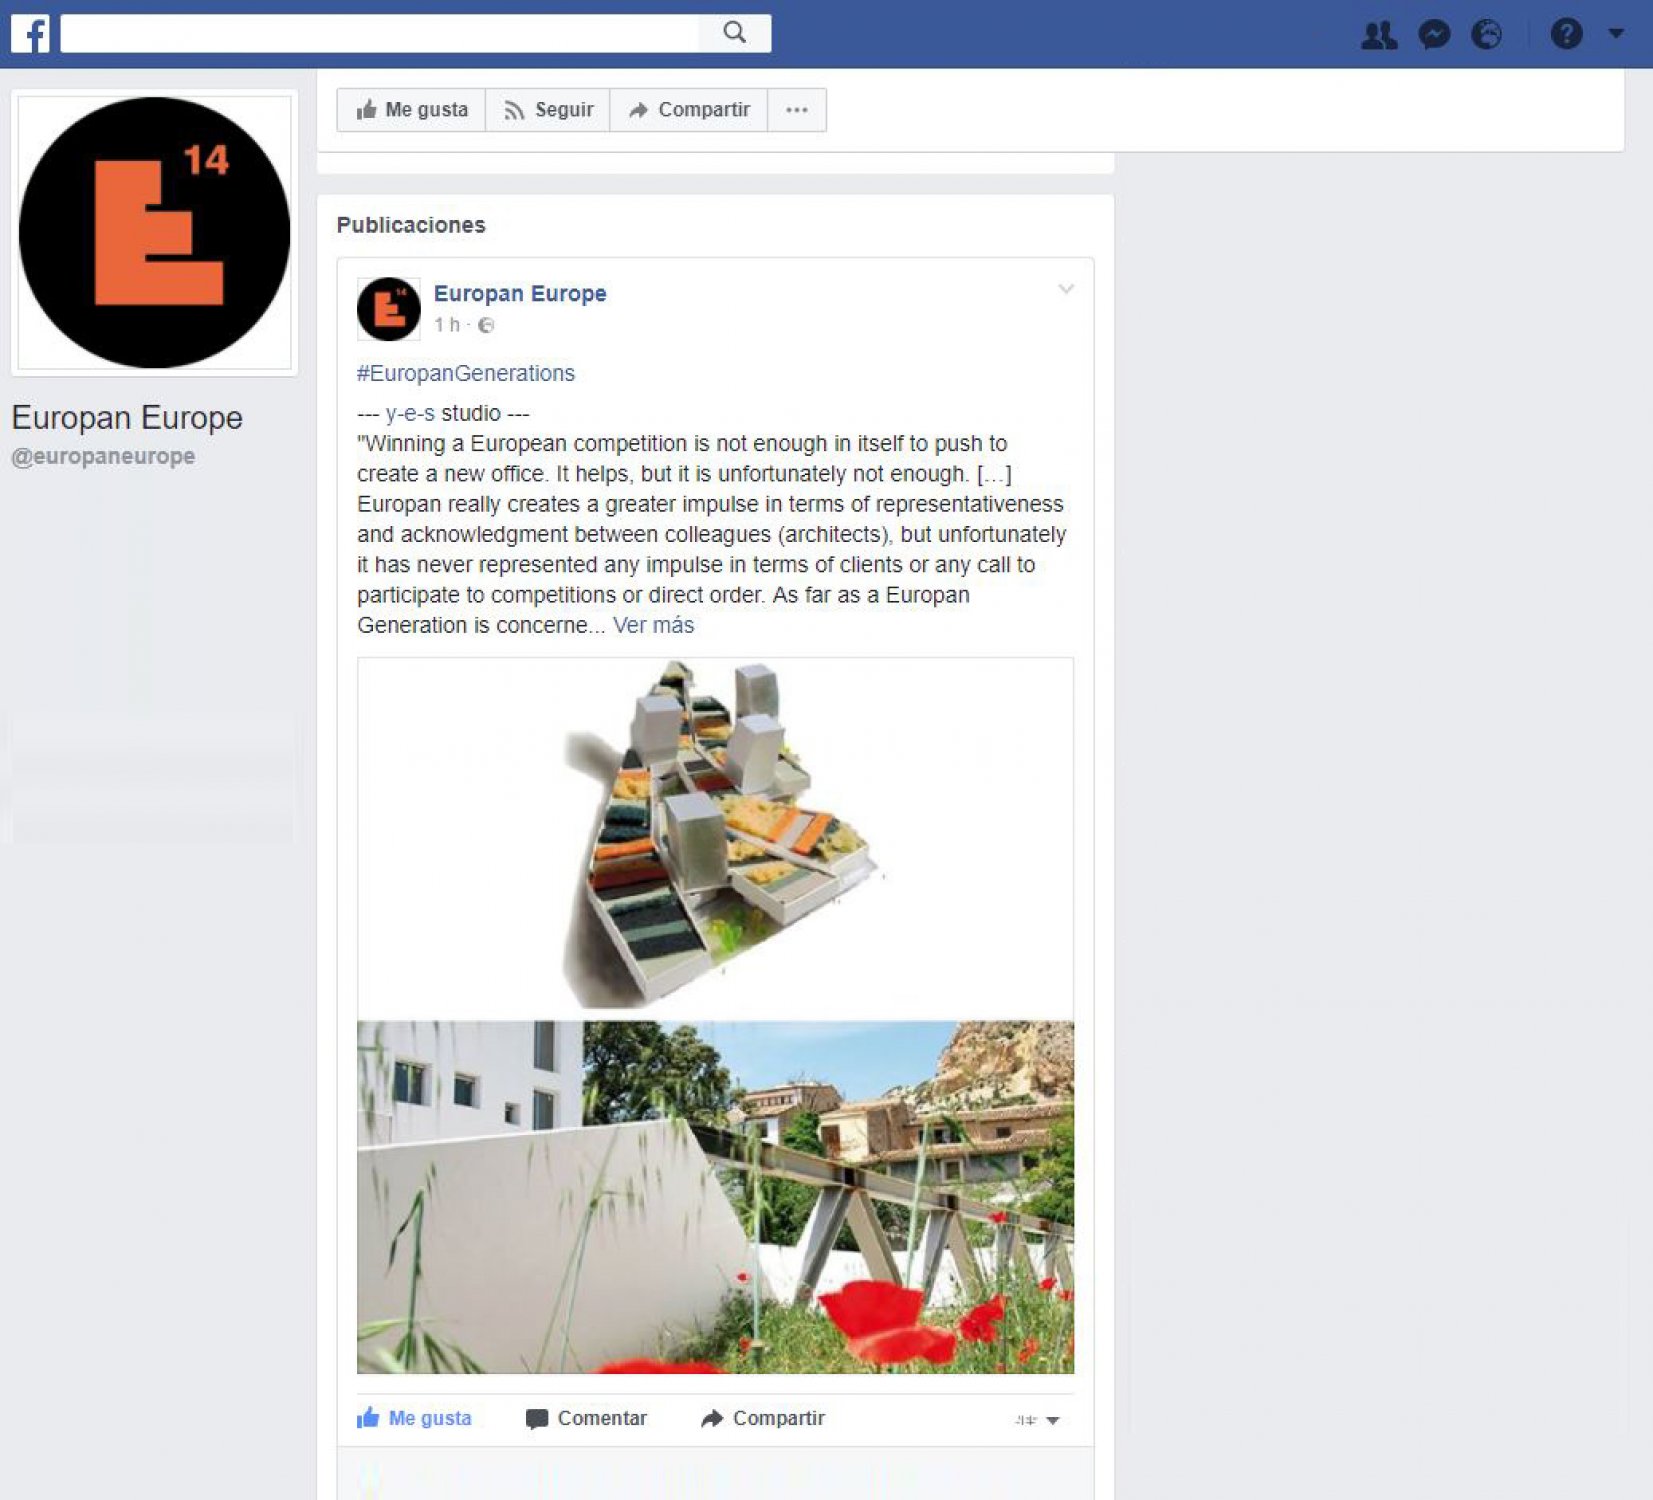Expand post text with Ver más
This screenshot has height=1500, width=1653.
pyautogui.click(x=653, y=626)
